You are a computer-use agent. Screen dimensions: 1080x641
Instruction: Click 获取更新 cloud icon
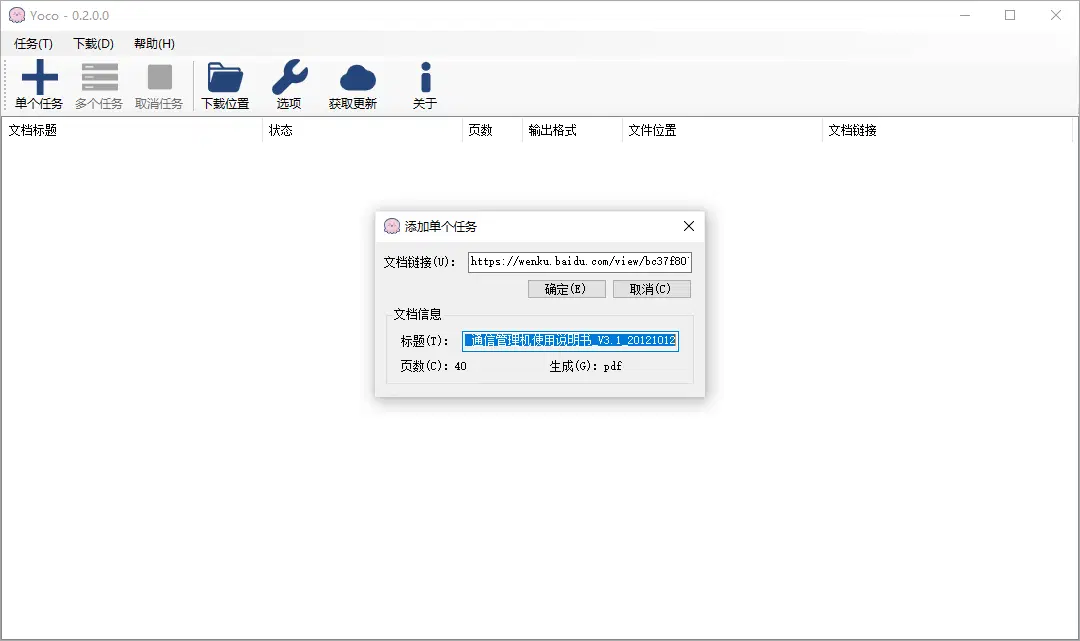click(357, 78)
